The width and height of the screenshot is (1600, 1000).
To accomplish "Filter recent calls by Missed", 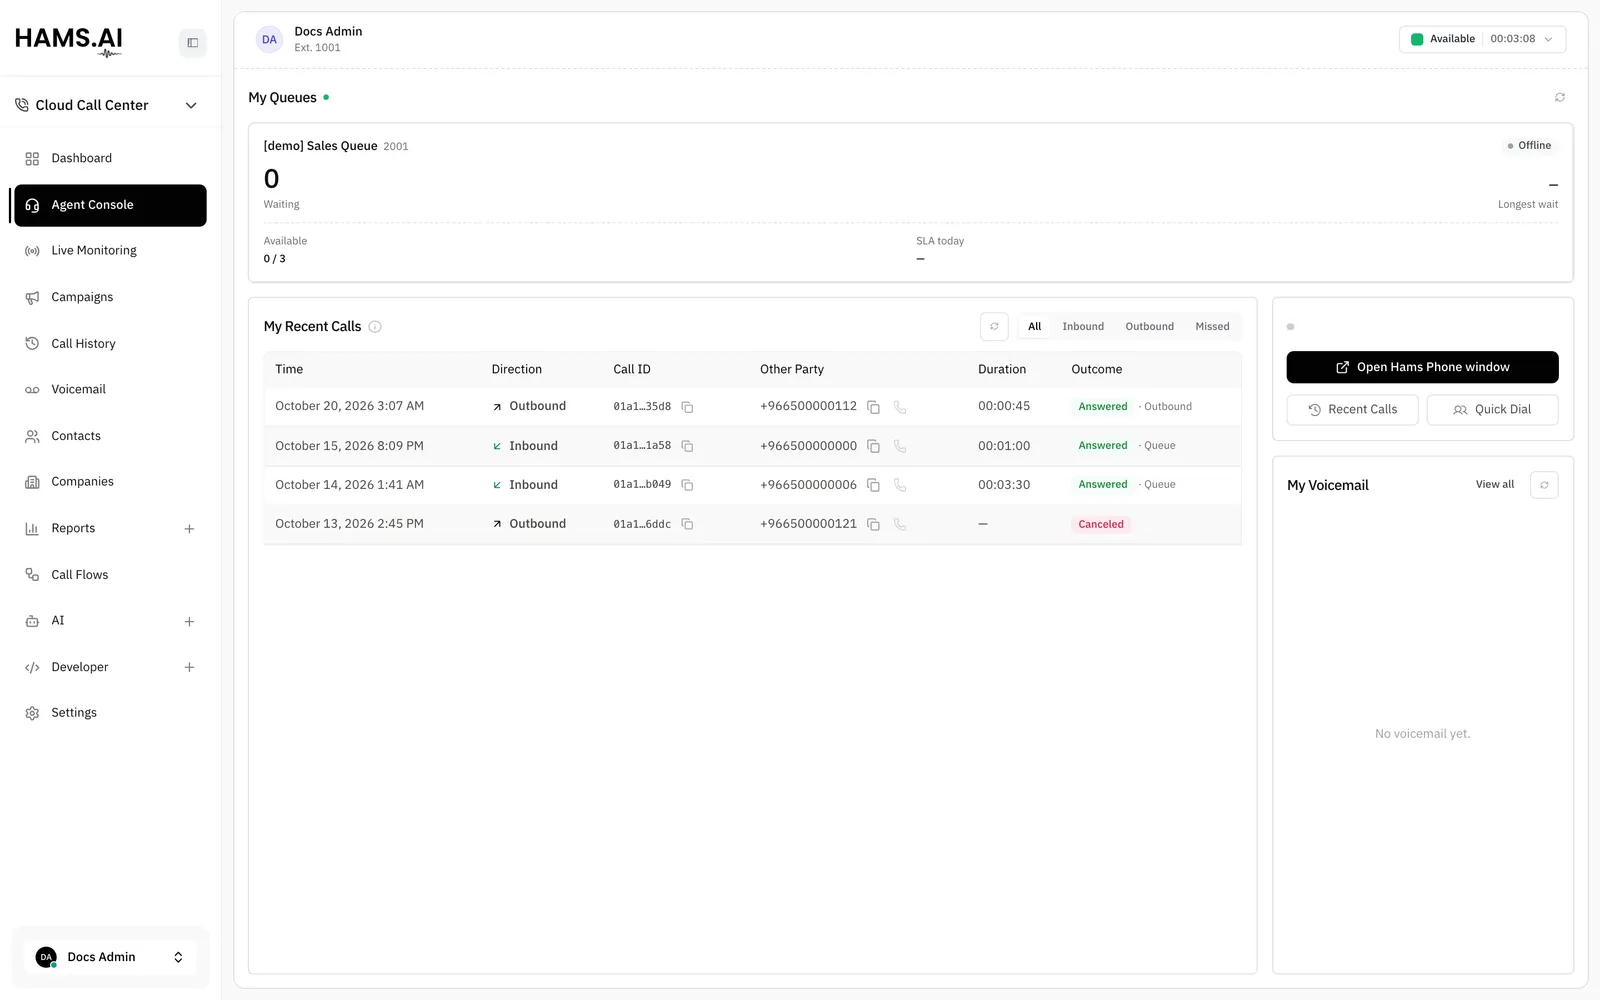I will tap(1212, 326).
